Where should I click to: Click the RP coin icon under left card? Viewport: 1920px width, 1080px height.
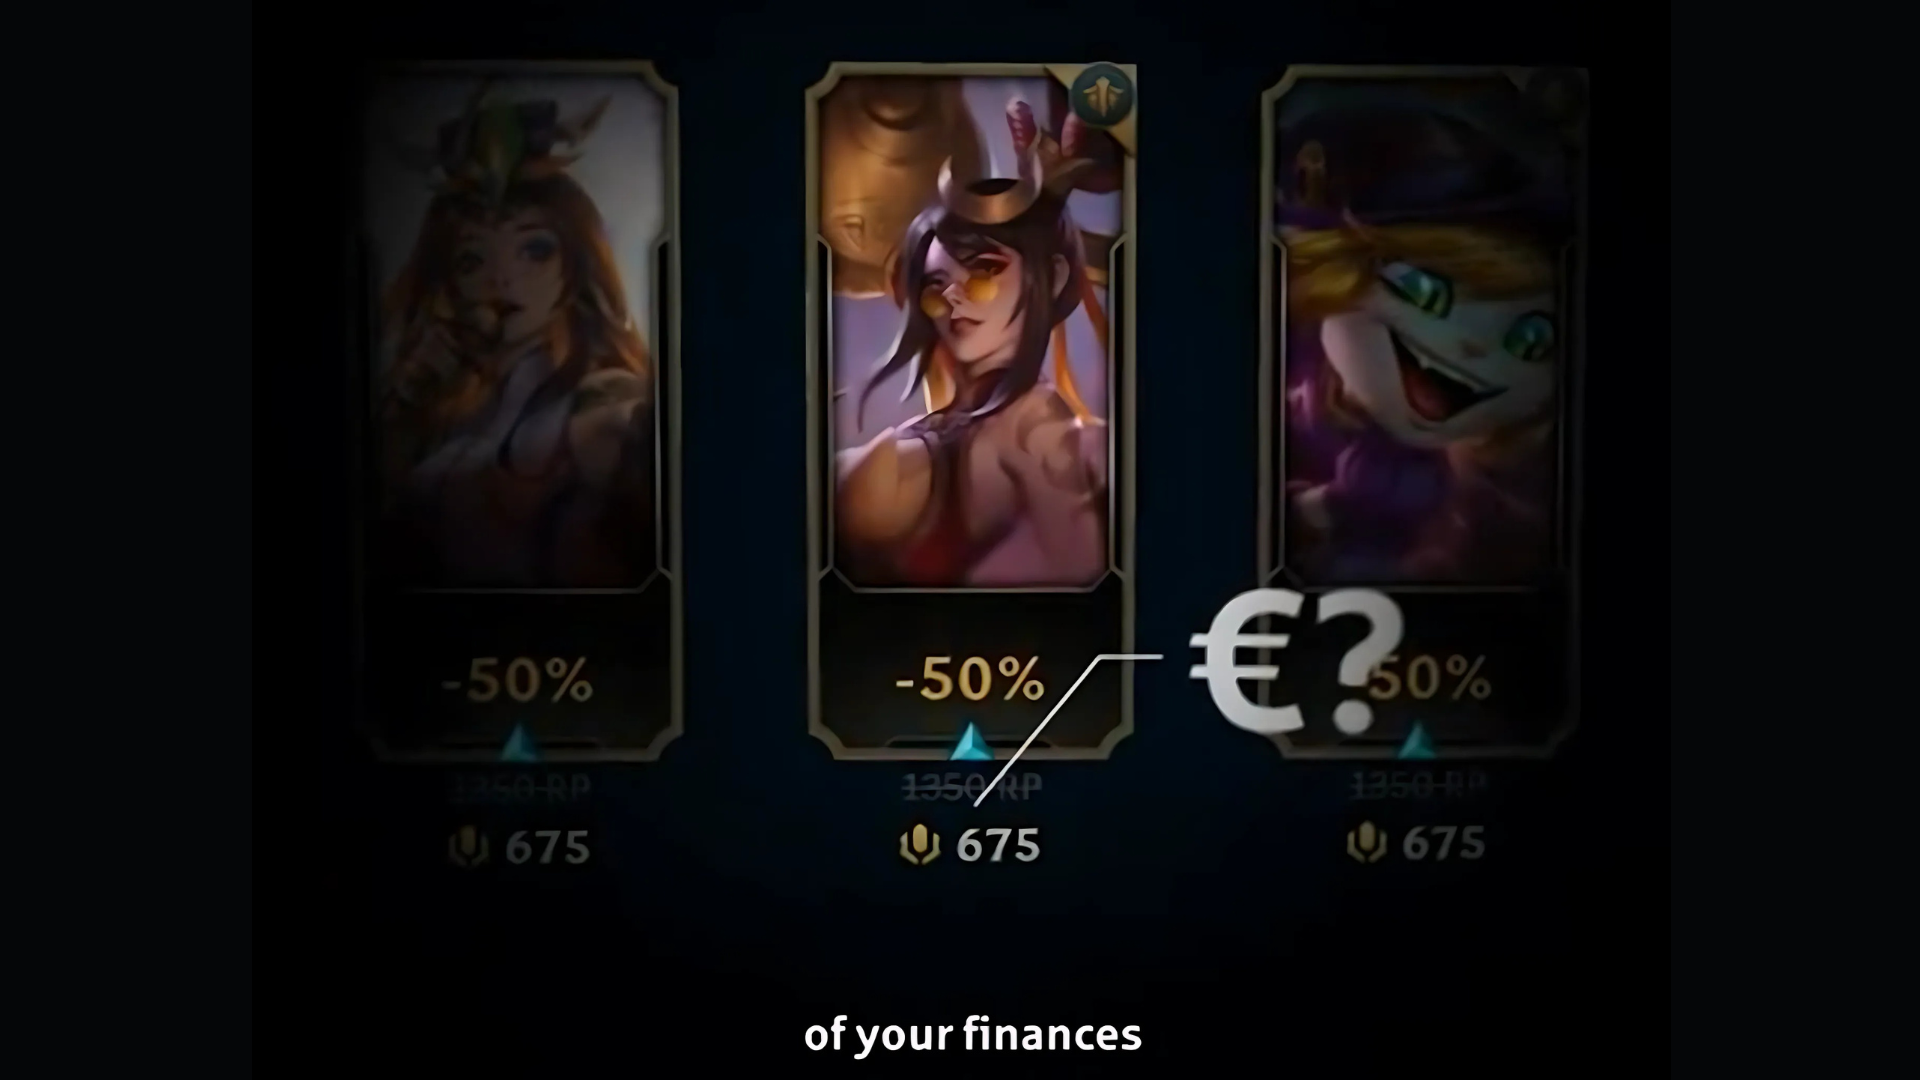[x=467, y=848]
